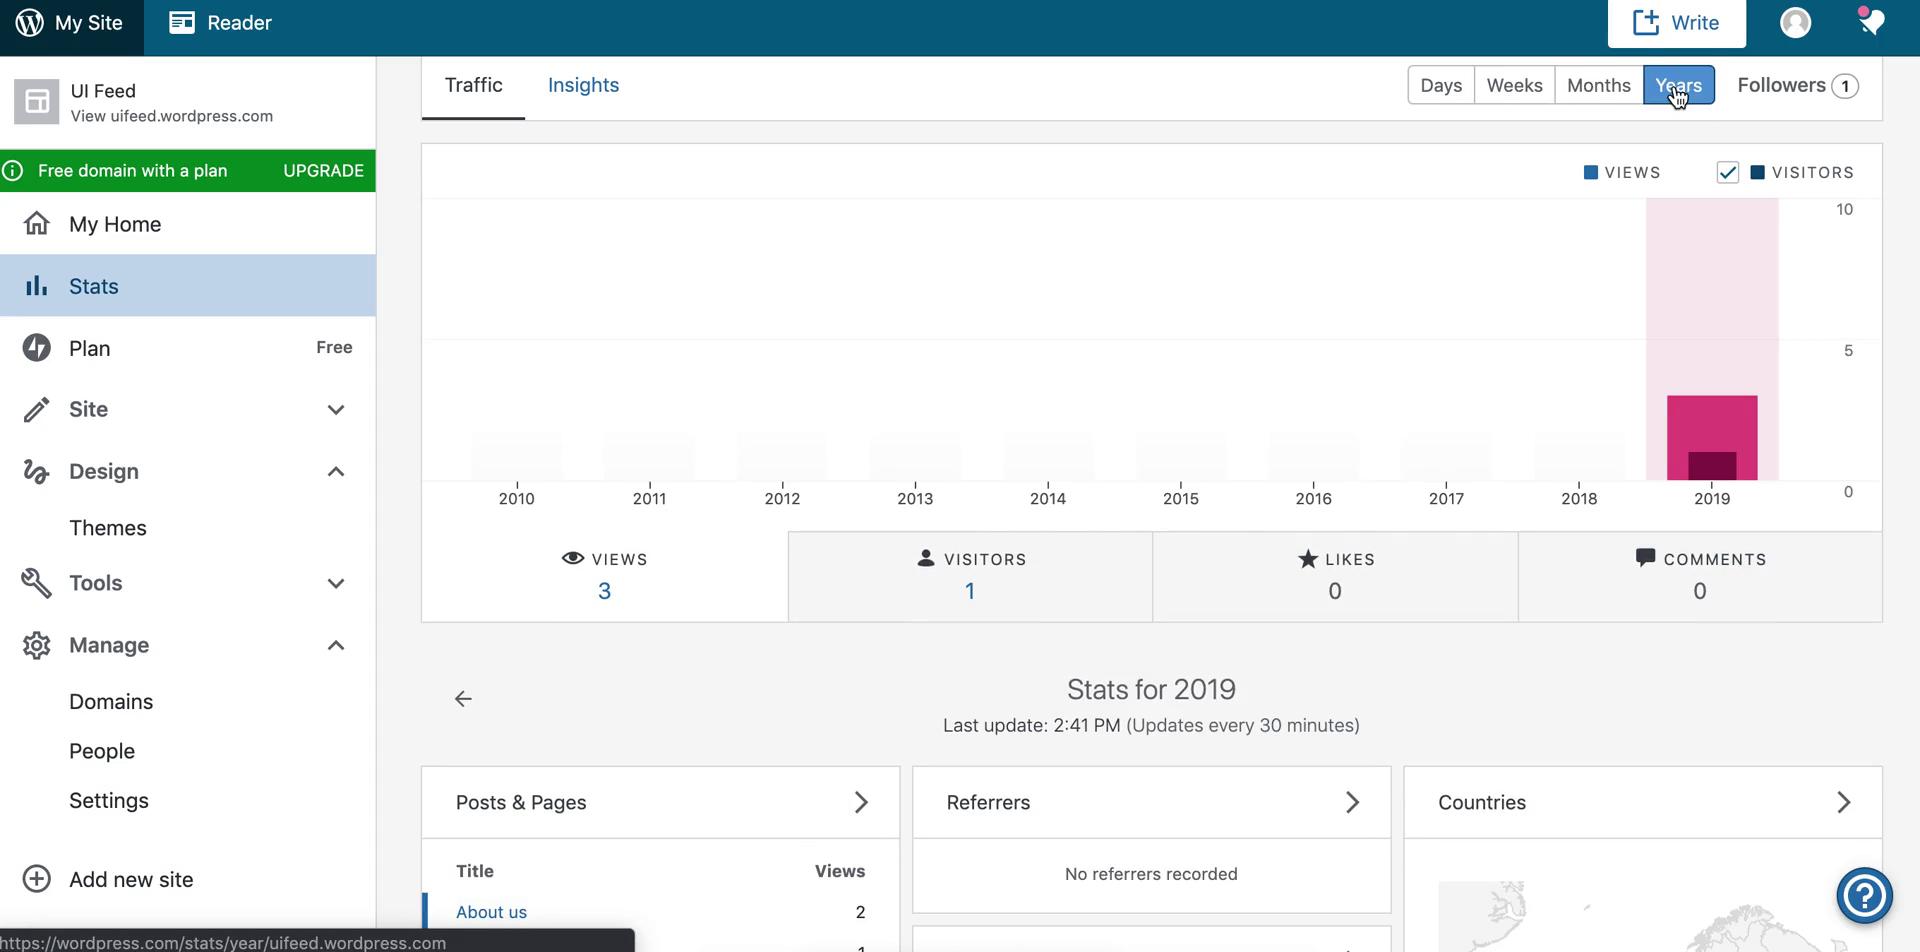Open My Home from the house icon
1920x952 pixels.
[x=36, y=224]
